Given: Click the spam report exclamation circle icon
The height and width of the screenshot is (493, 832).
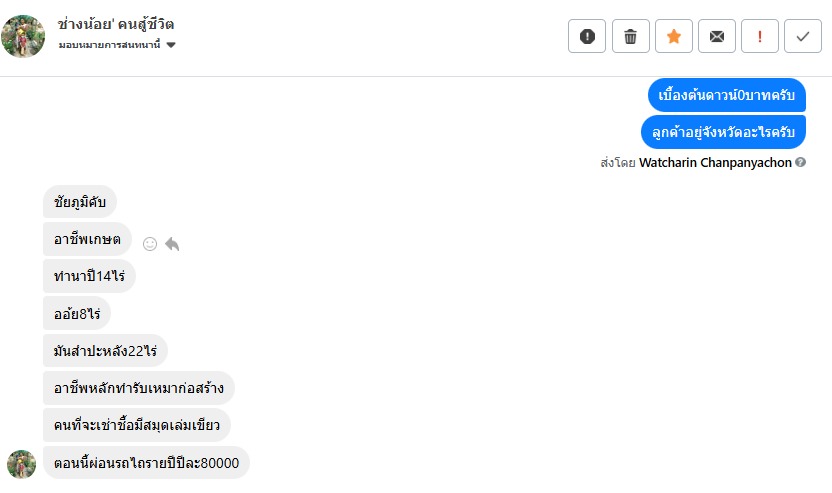Looking at the screenshot, I should point(587,36).
